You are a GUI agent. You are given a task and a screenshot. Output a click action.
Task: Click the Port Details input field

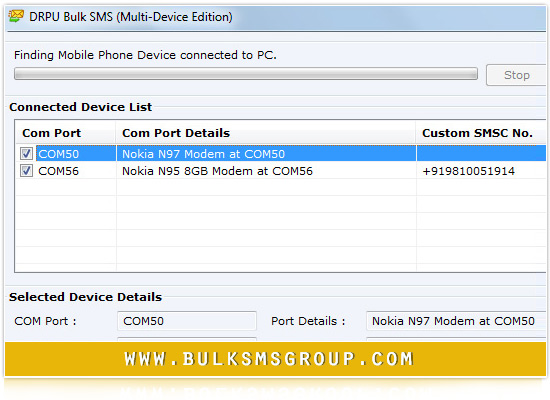(x=456, y=321)
